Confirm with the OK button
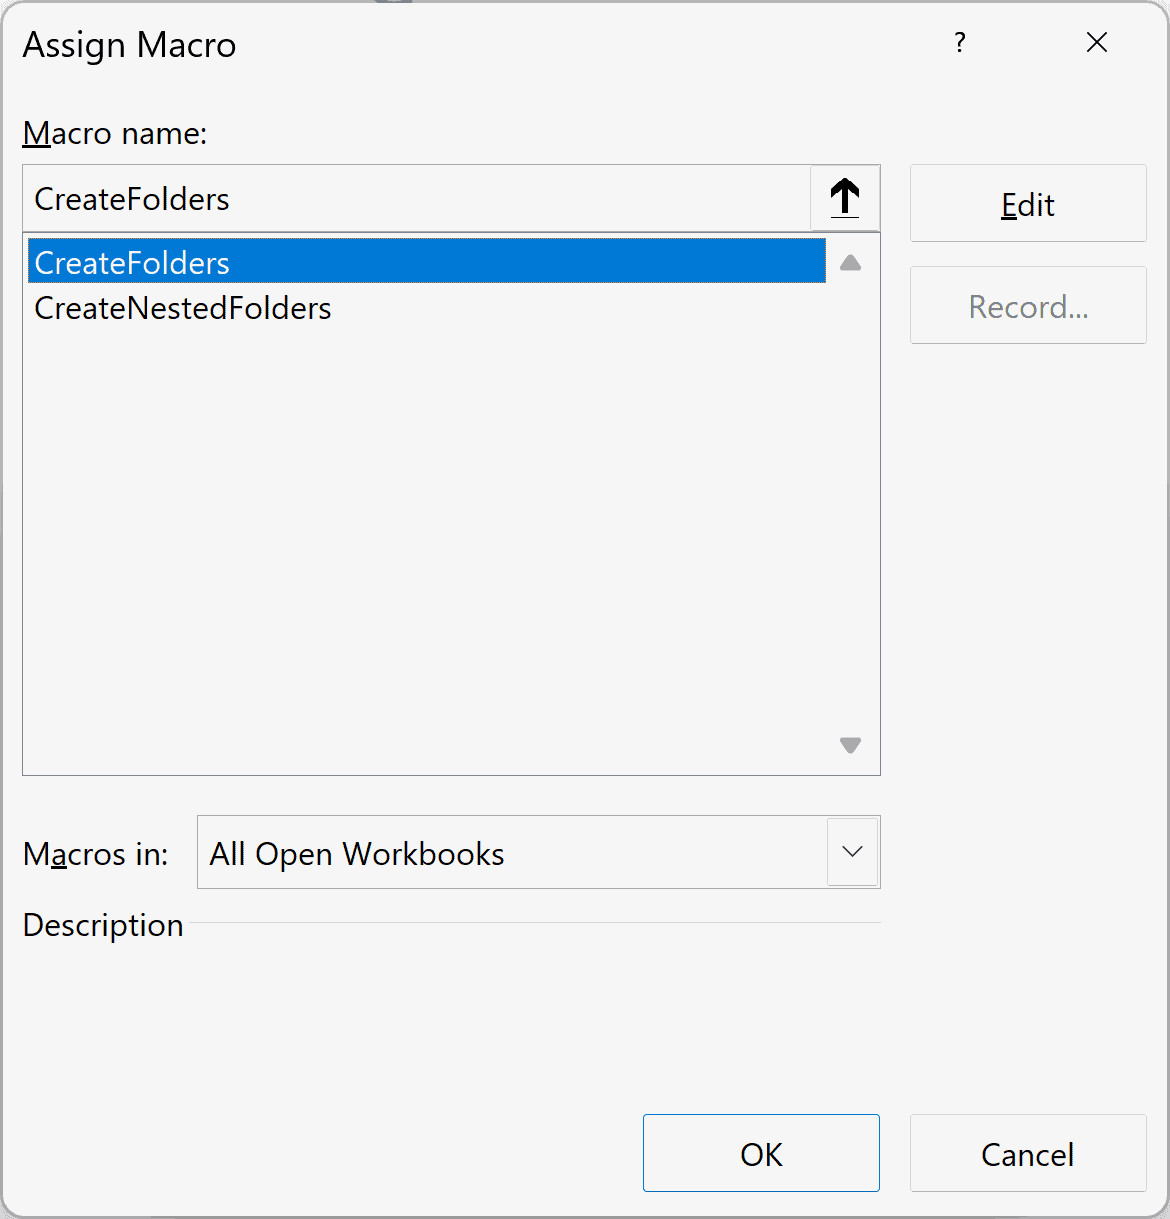This screenshot has width=1170, height=1219. 761,1153
